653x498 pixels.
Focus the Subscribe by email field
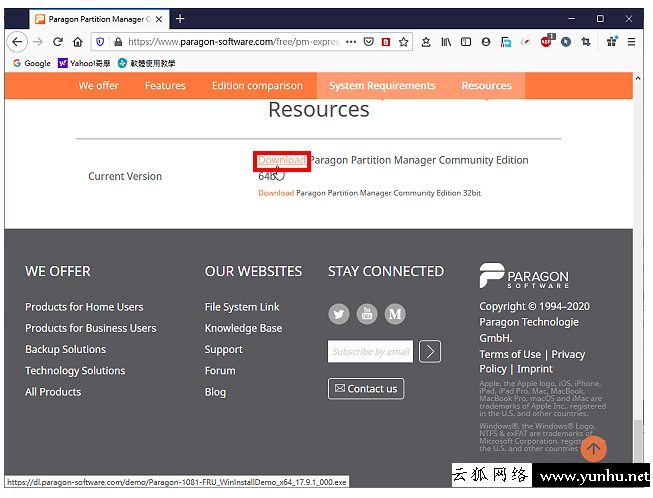pos(370,351)
